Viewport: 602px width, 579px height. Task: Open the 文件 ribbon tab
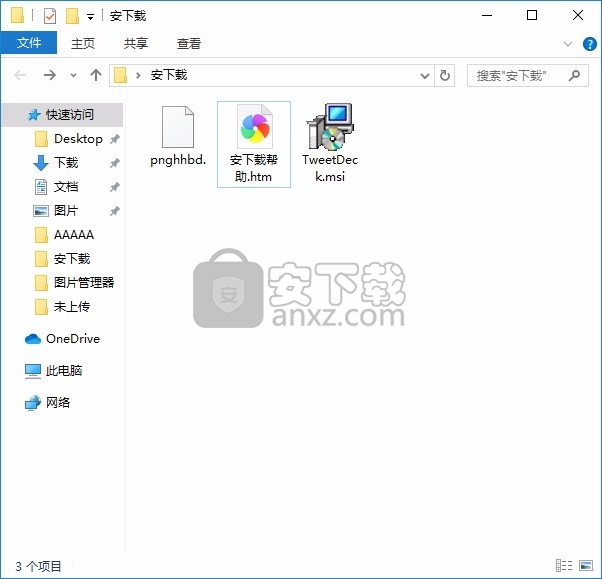pos(29,43)
